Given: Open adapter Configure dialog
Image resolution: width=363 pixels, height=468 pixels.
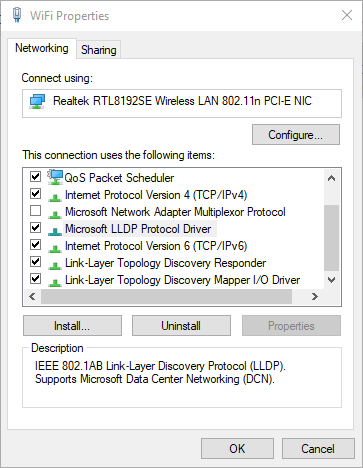Looking at the screenshot, I should pyautogui.click(x=296, y=135).
